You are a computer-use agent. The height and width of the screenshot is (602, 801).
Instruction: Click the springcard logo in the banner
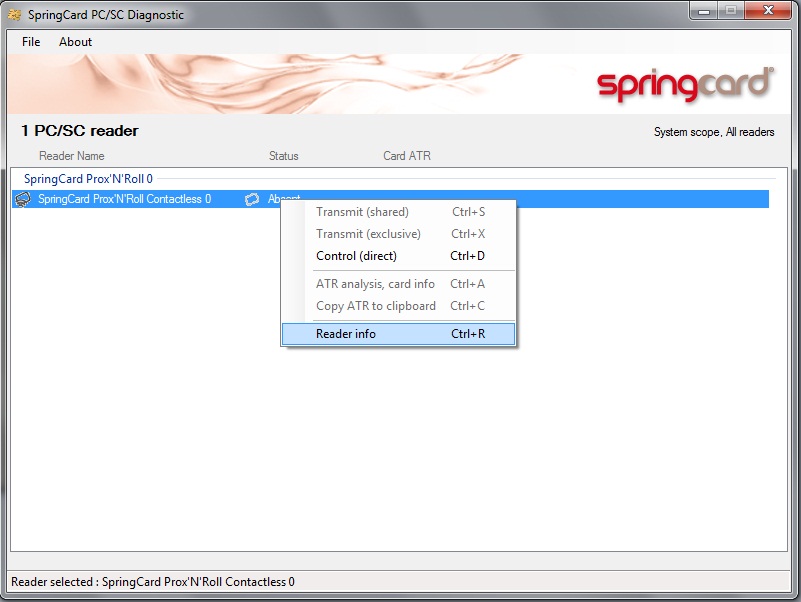[x=686, y=84]
